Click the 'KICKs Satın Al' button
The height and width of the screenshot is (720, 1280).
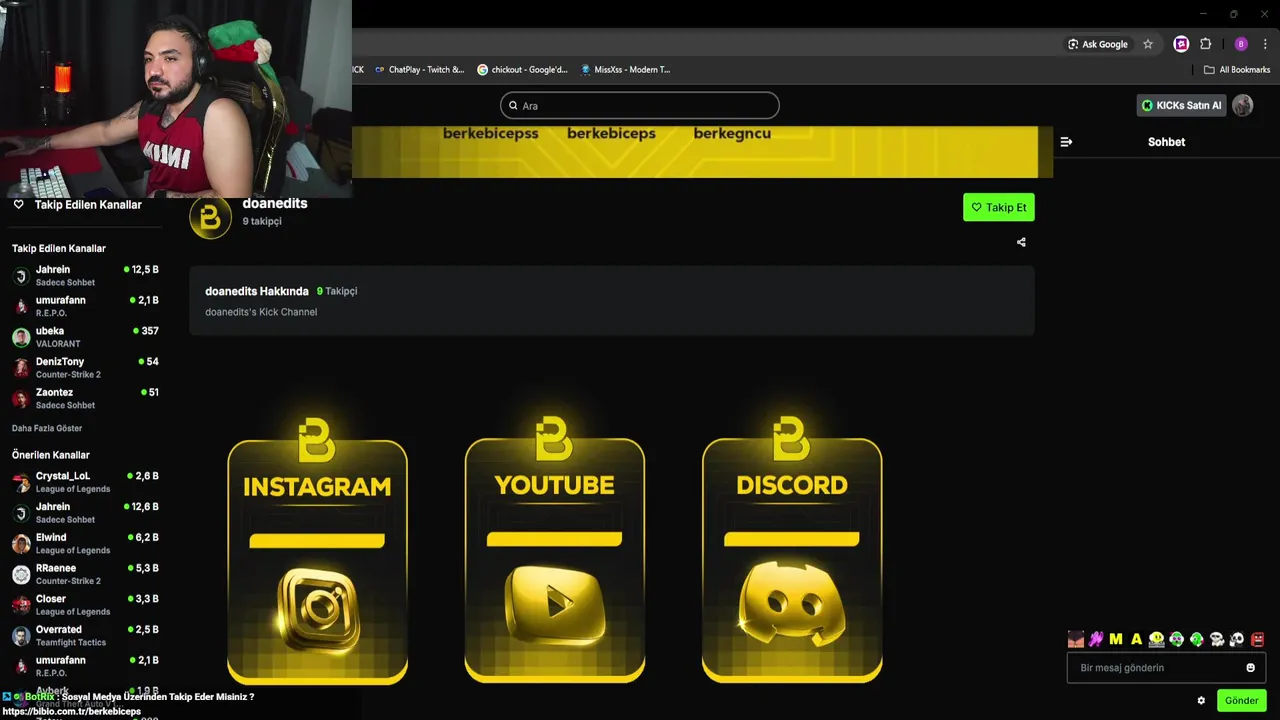click(1182, 105)
